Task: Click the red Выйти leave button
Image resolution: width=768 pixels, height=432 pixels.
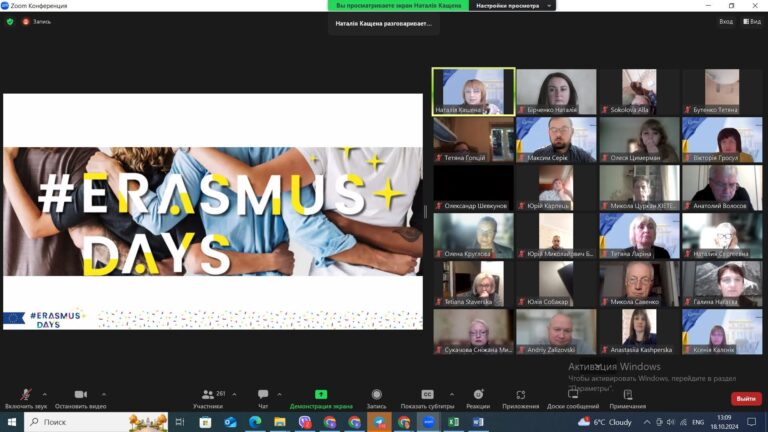Action: tap(745, 398)
